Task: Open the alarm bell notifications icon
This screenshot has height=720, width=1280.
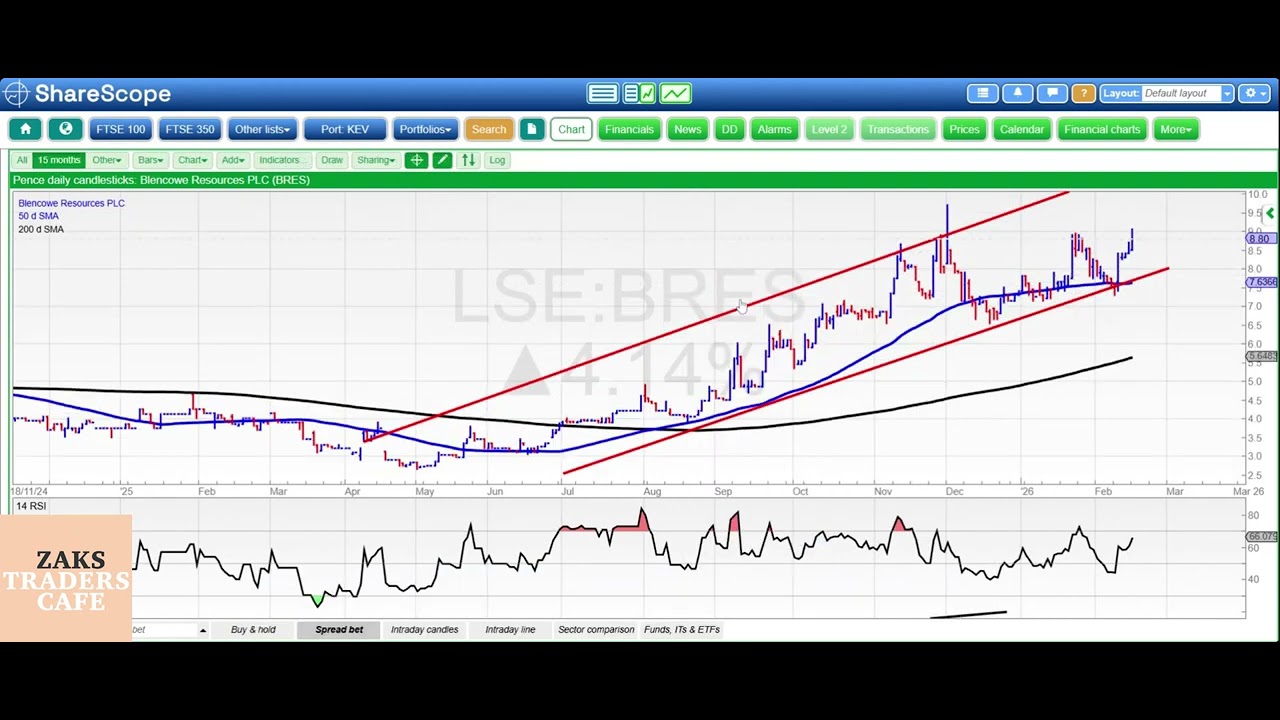Action: click(1017, 93)
